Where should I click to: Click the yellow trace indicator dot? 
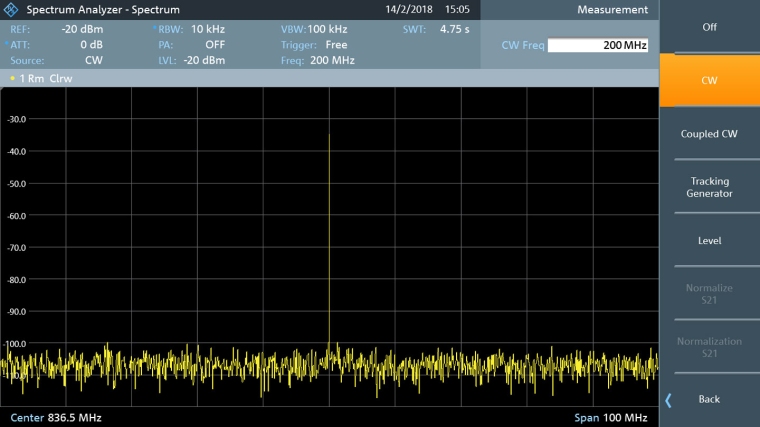(11, 78)
